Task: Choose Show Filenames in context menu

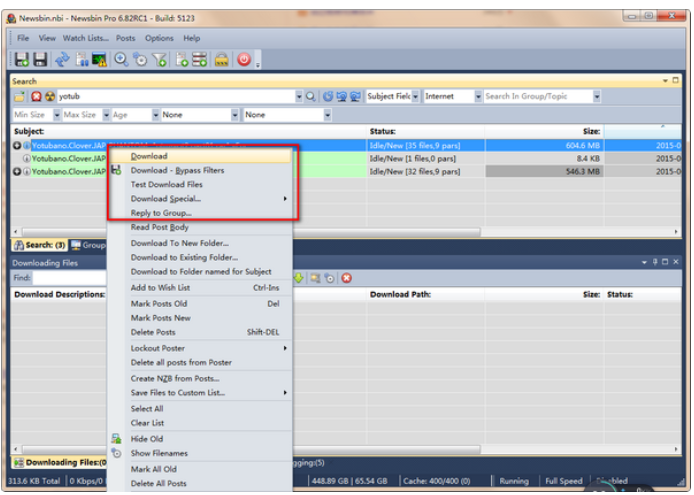Action: tap(200, 453)
